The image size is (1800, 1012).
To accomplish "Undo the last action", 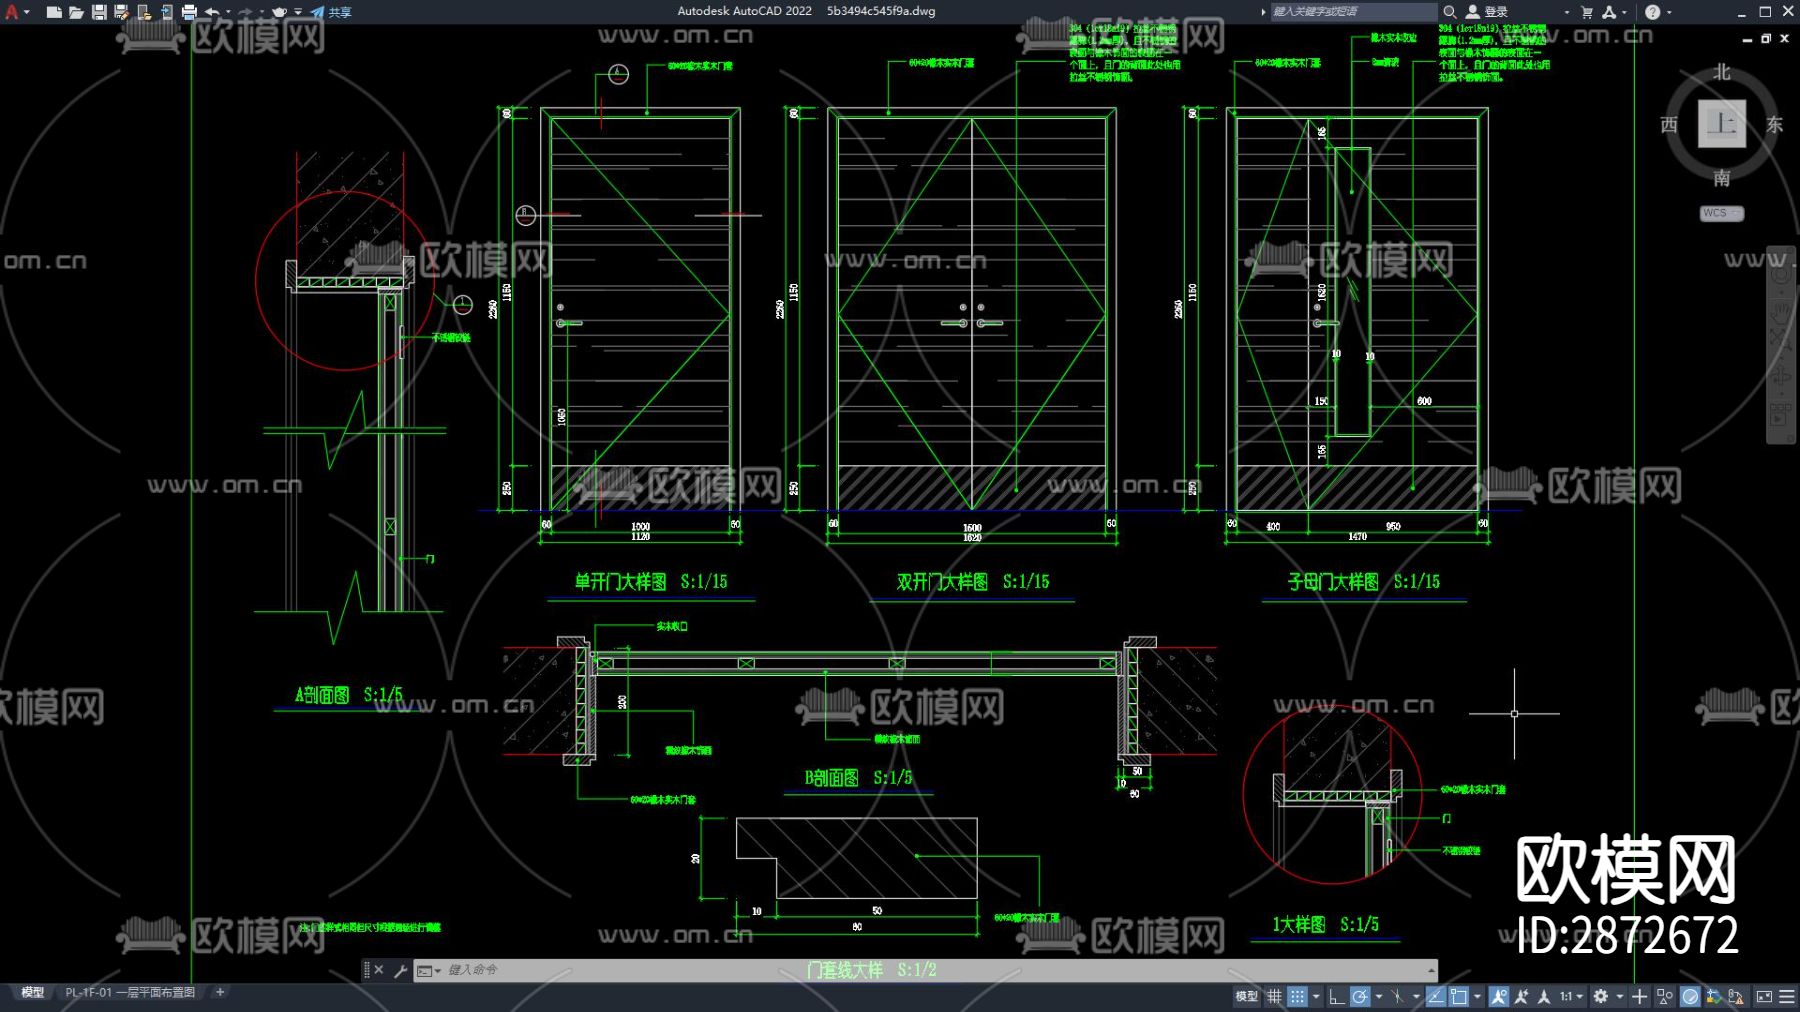I will pos(212,12).
